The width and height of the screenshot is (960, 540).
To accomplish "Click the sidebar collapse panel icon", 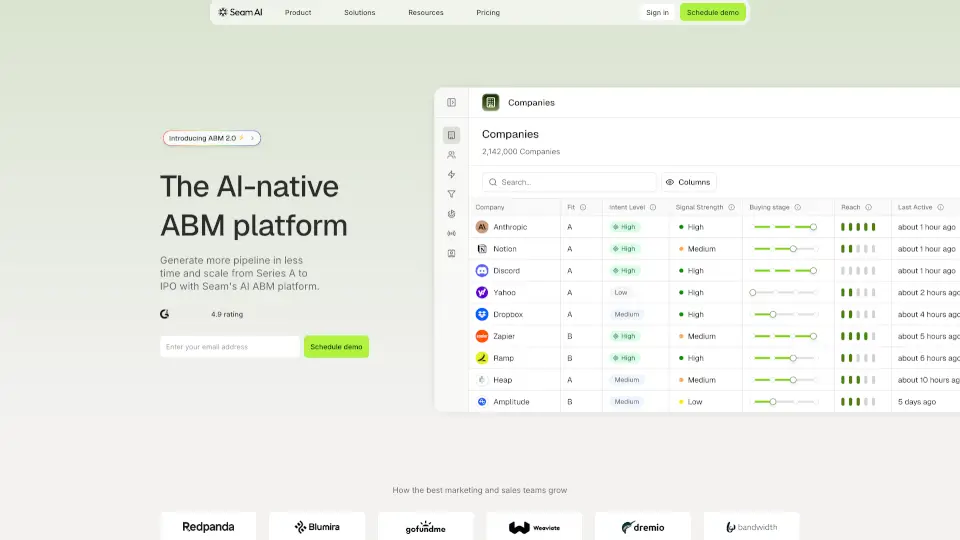I will pos(452,102).
